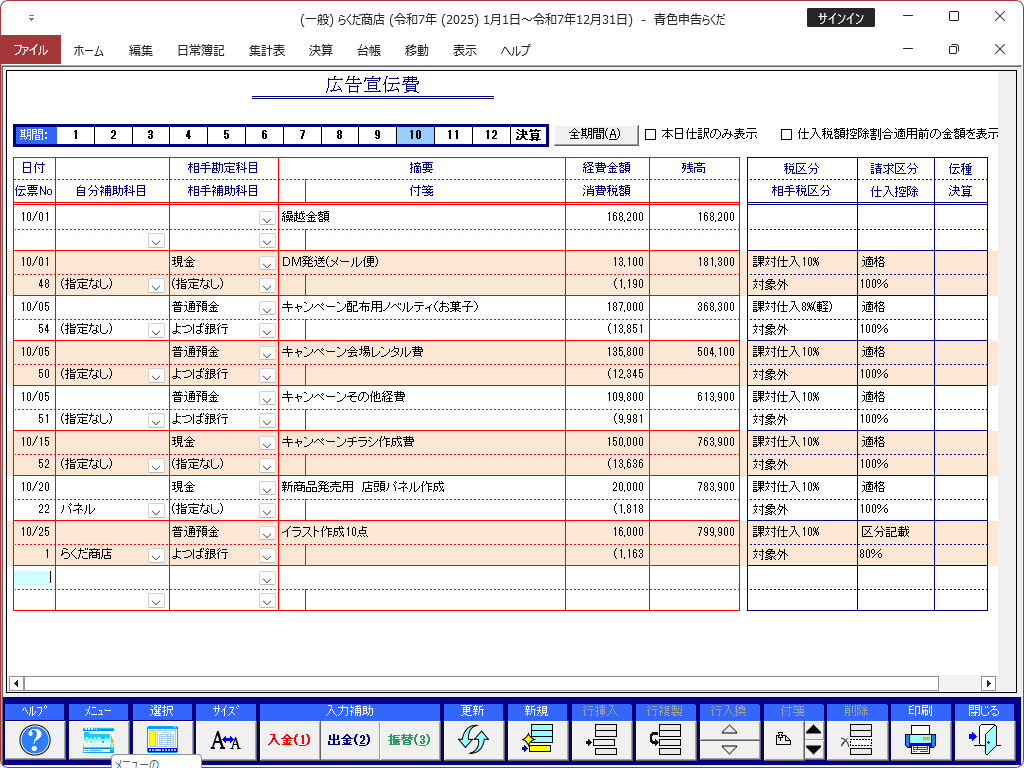Click the 入金(1) input assist button

click(x=289, y=740)
